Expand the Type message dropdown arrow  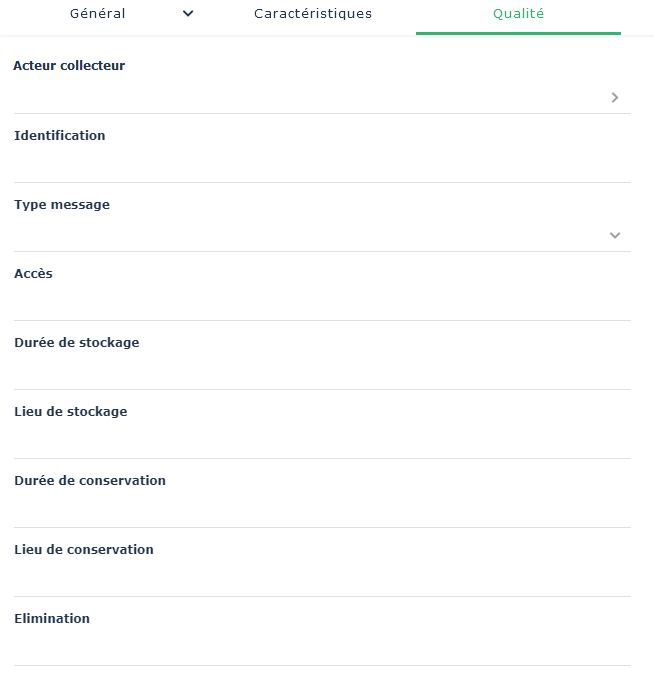(615, 235)
